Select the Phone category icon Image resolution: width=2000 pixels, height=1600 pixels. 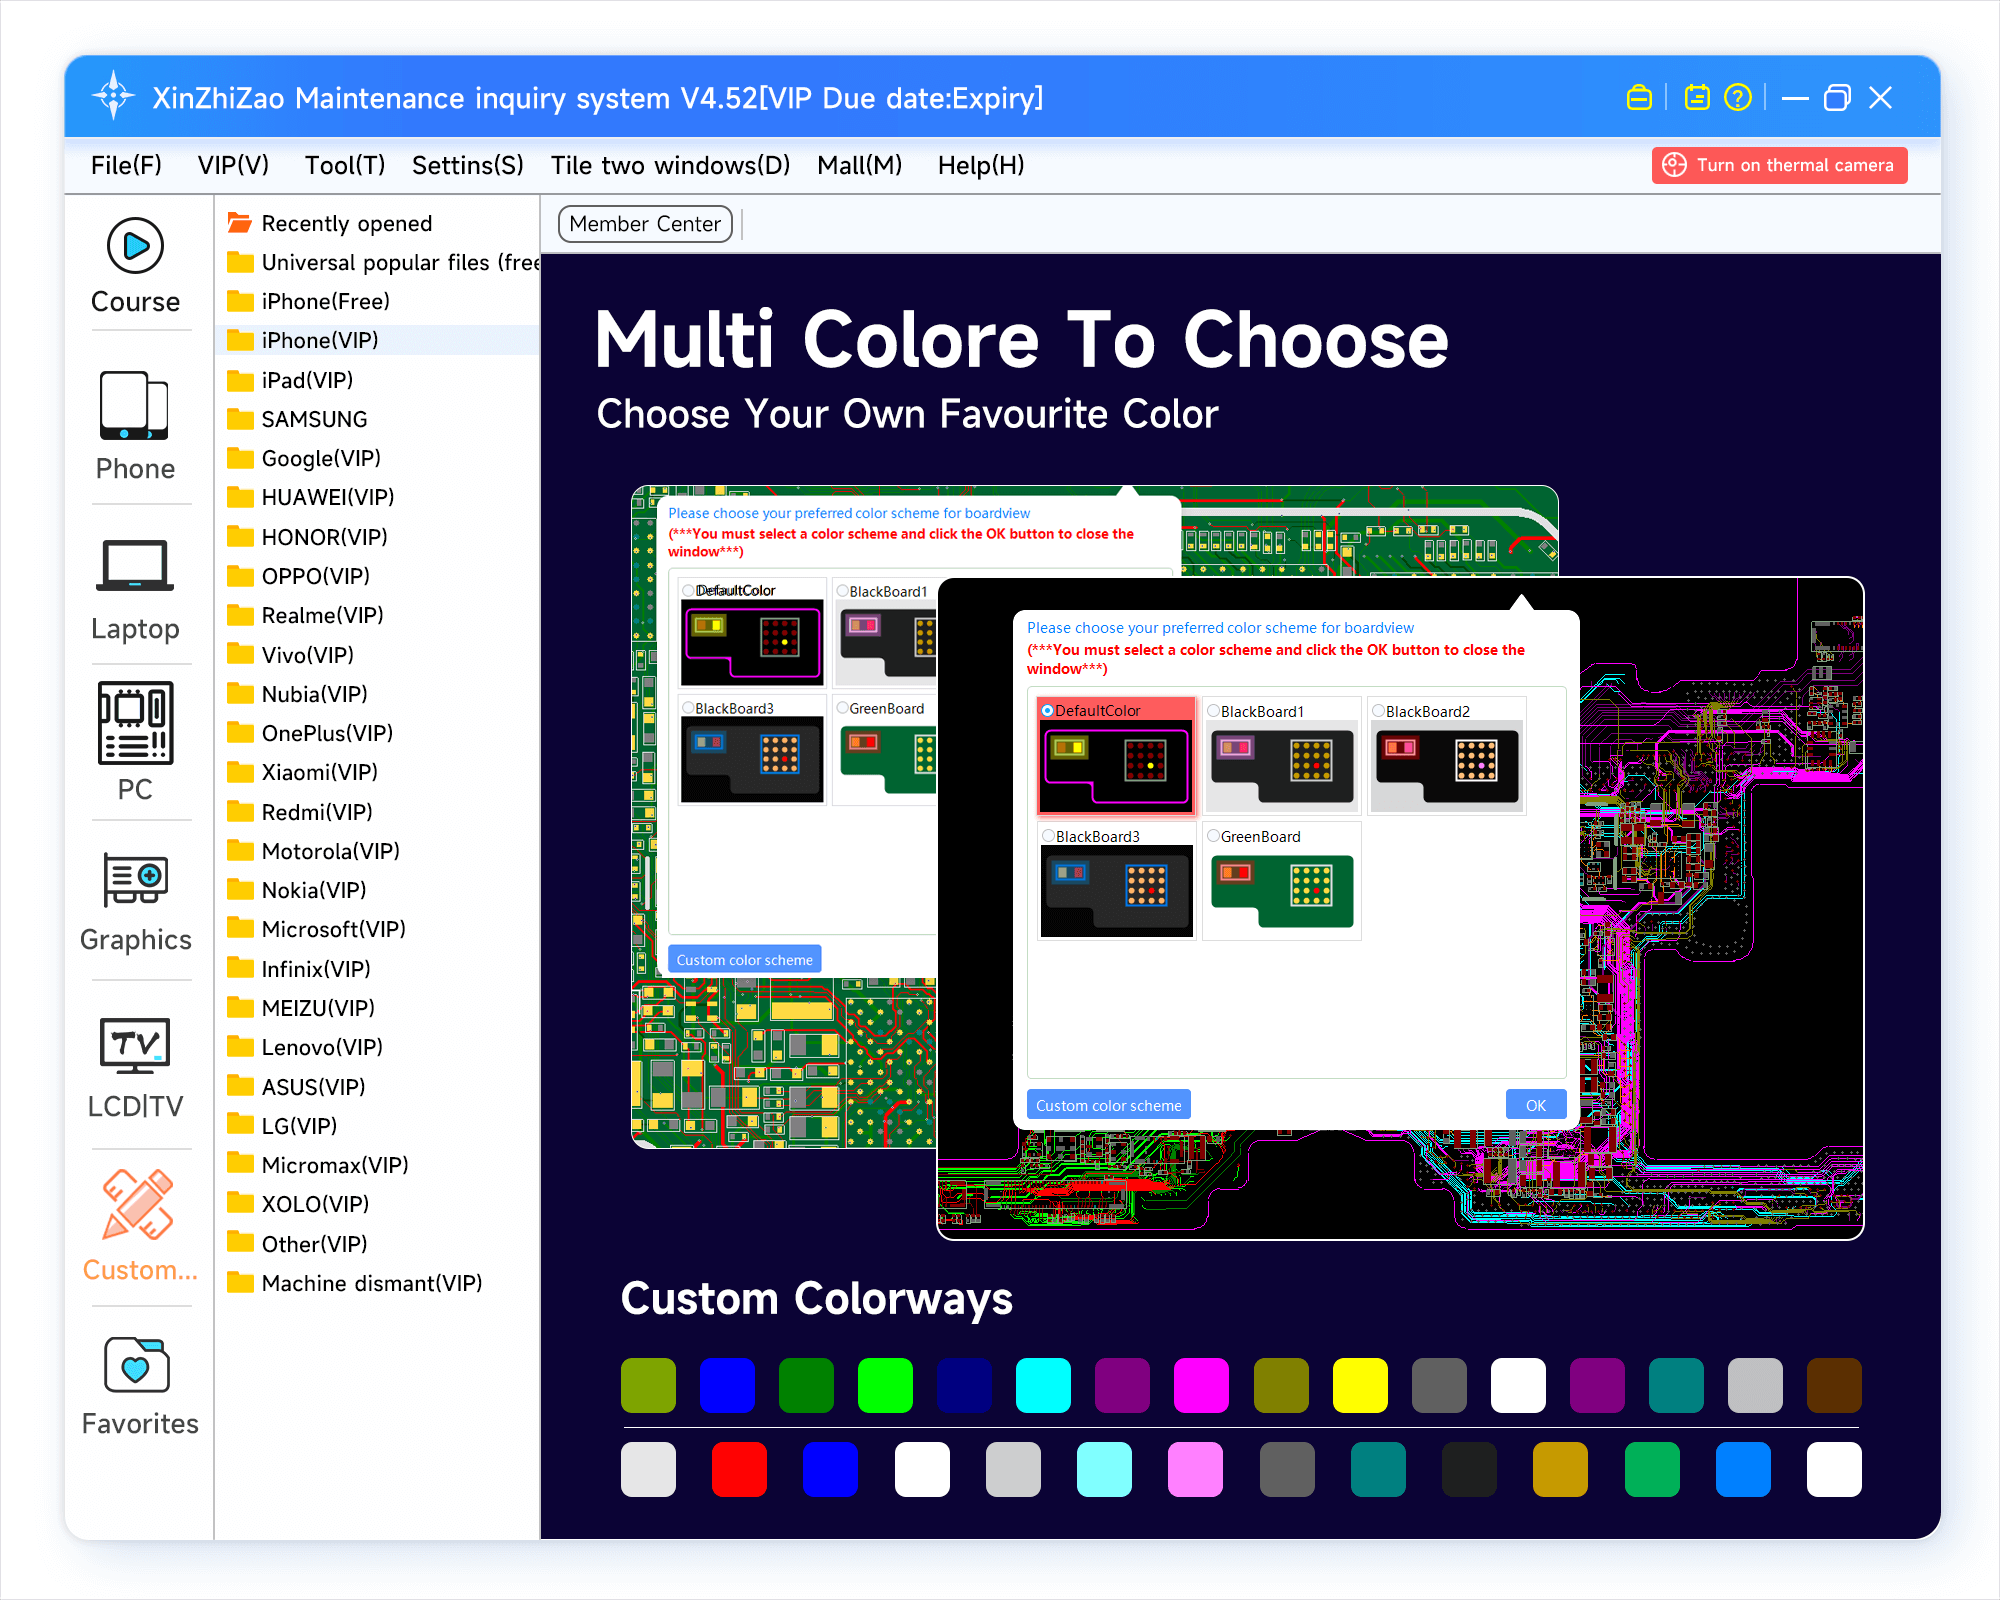tap(135, 406)
